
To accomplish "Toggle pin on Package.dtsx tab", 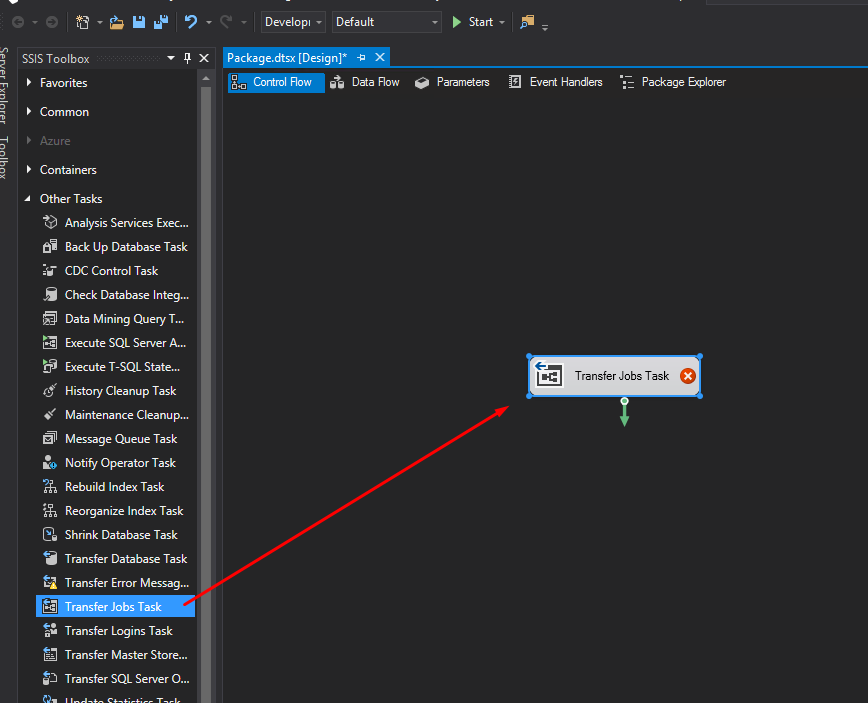I will tap(361, 58).
